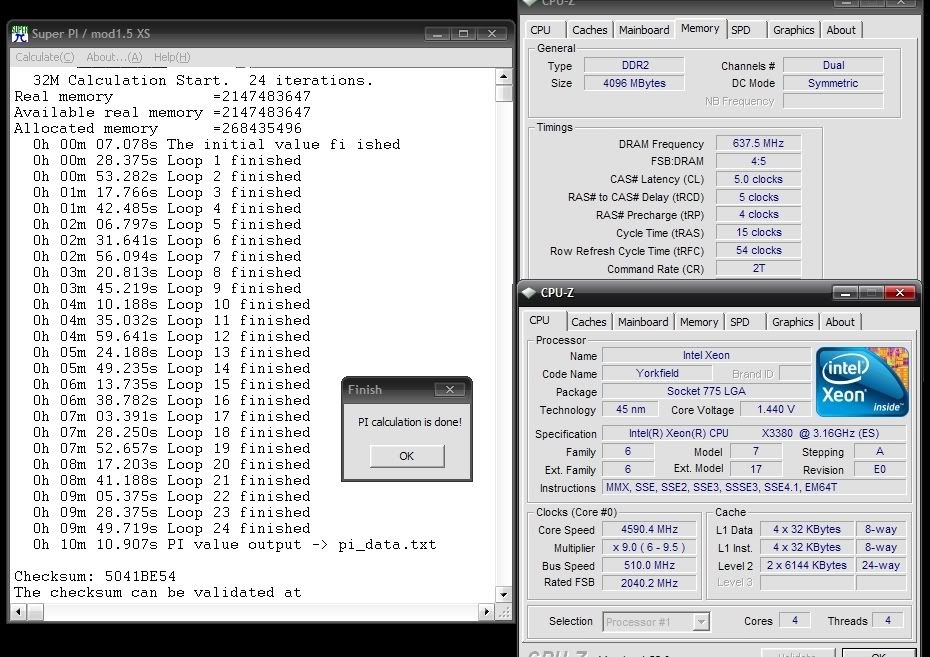
Task: Expand the Processor #1 selection dropdown
Action: pos(701,622)
